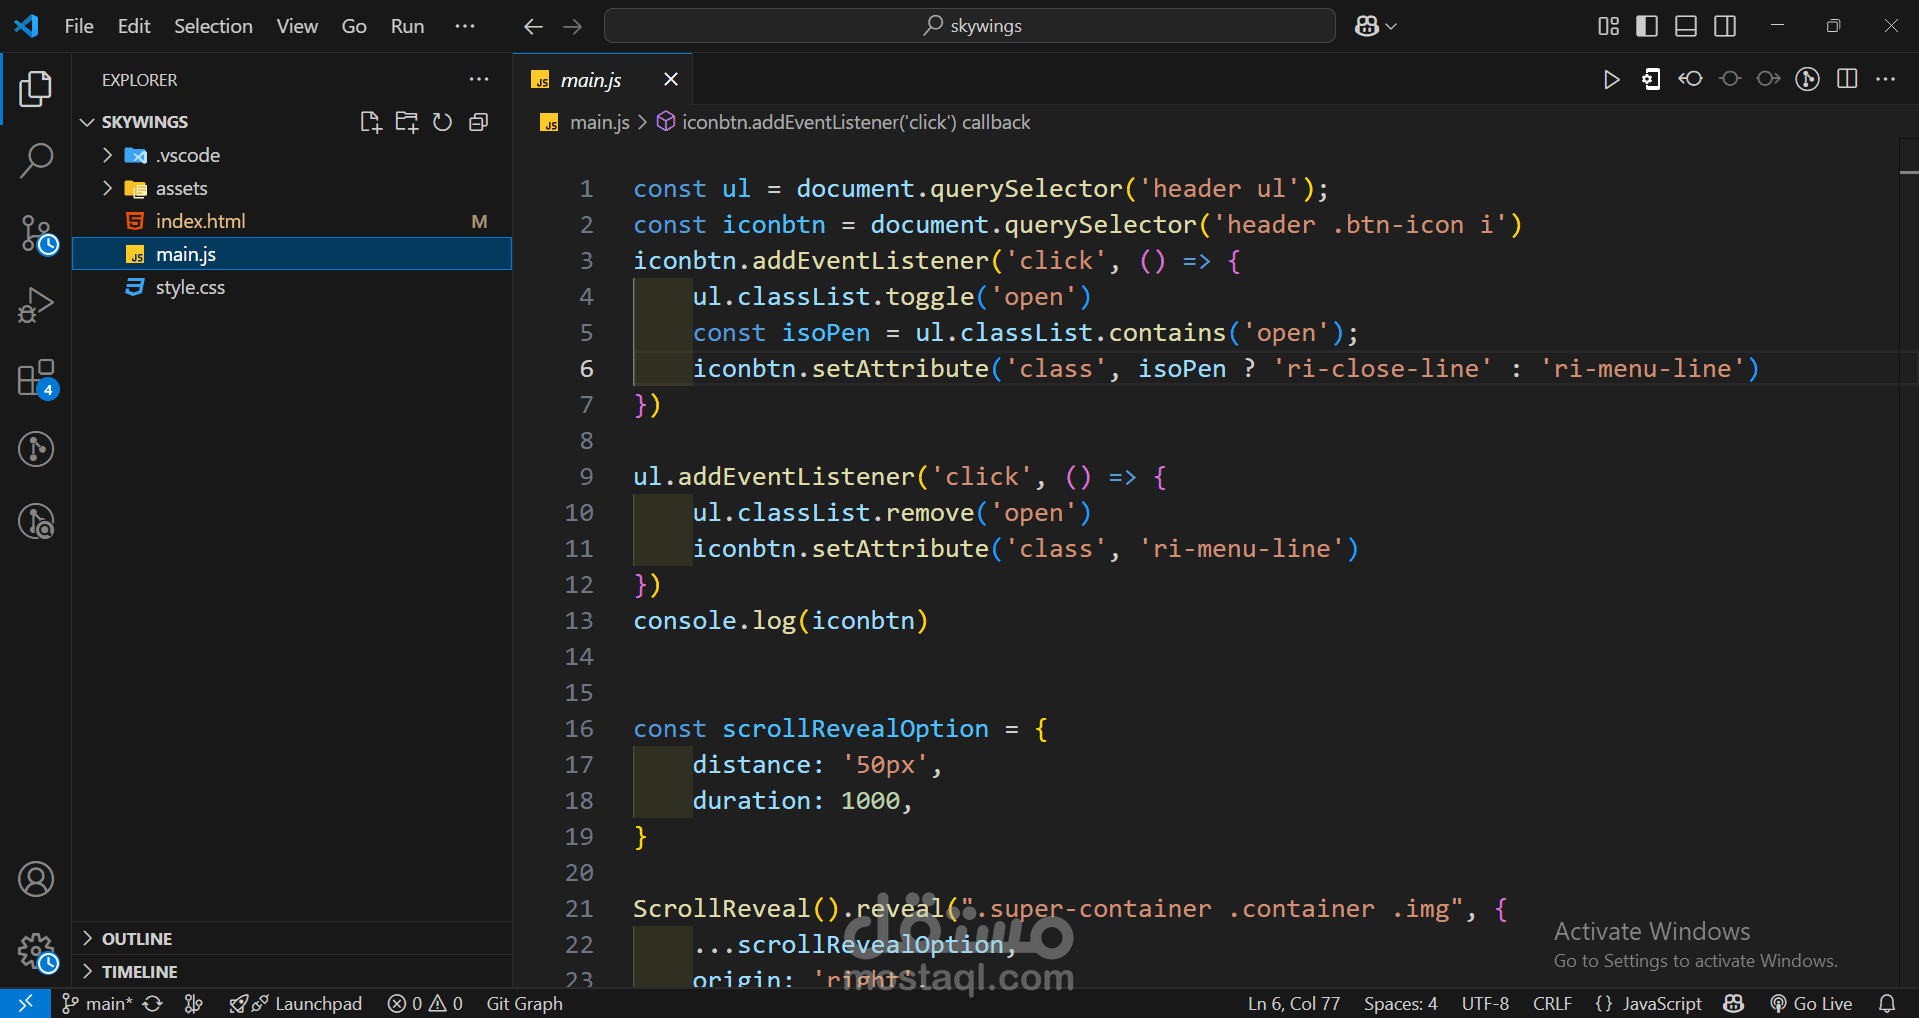Open the Manage gear icon
The width and height of the screenshot is (1919, 1018).
(x=38, y=952)
